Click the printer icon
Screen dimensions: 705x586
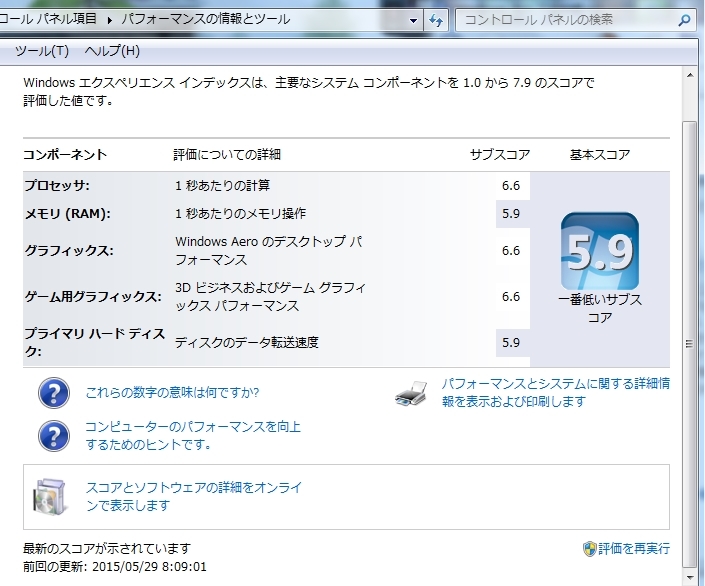click(x=412, y=394)
